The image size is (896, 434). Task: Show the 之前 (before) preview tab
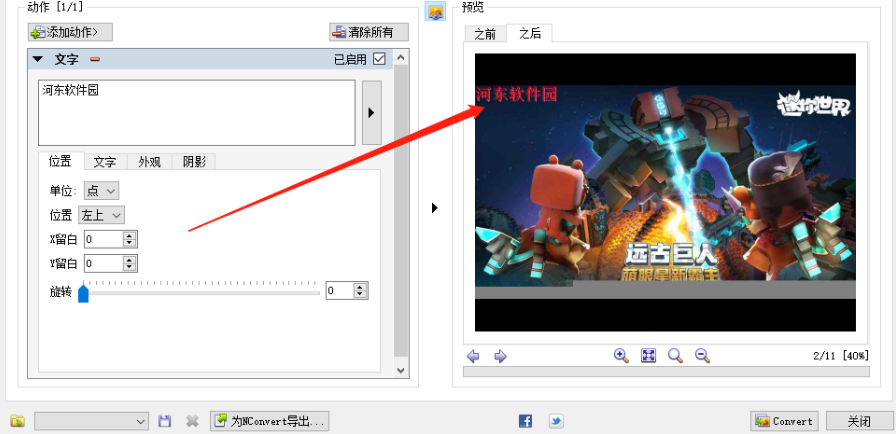tap(485, 34)
